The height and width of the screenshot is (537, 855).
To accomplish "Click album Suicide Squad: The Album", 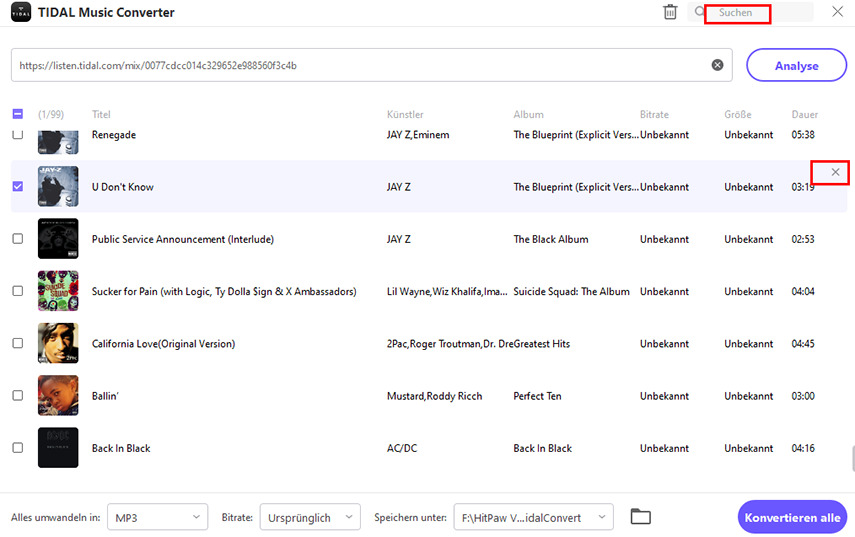I will [571, 292].
